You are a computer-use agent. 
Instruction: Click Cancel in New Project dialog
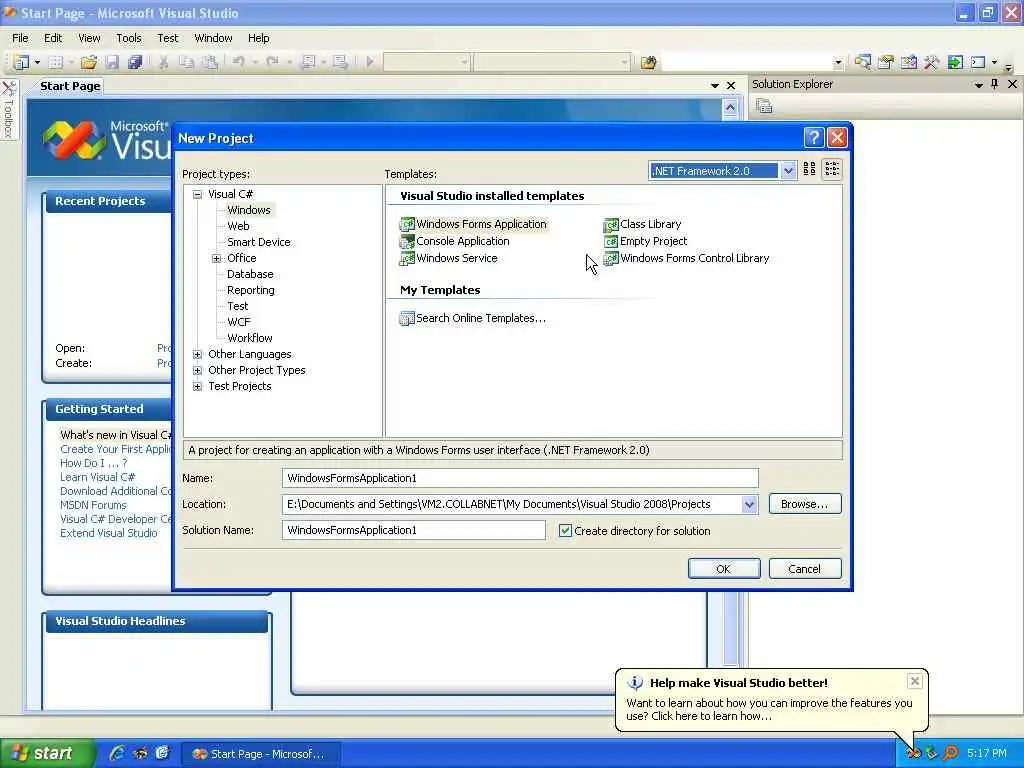point(805,569)
